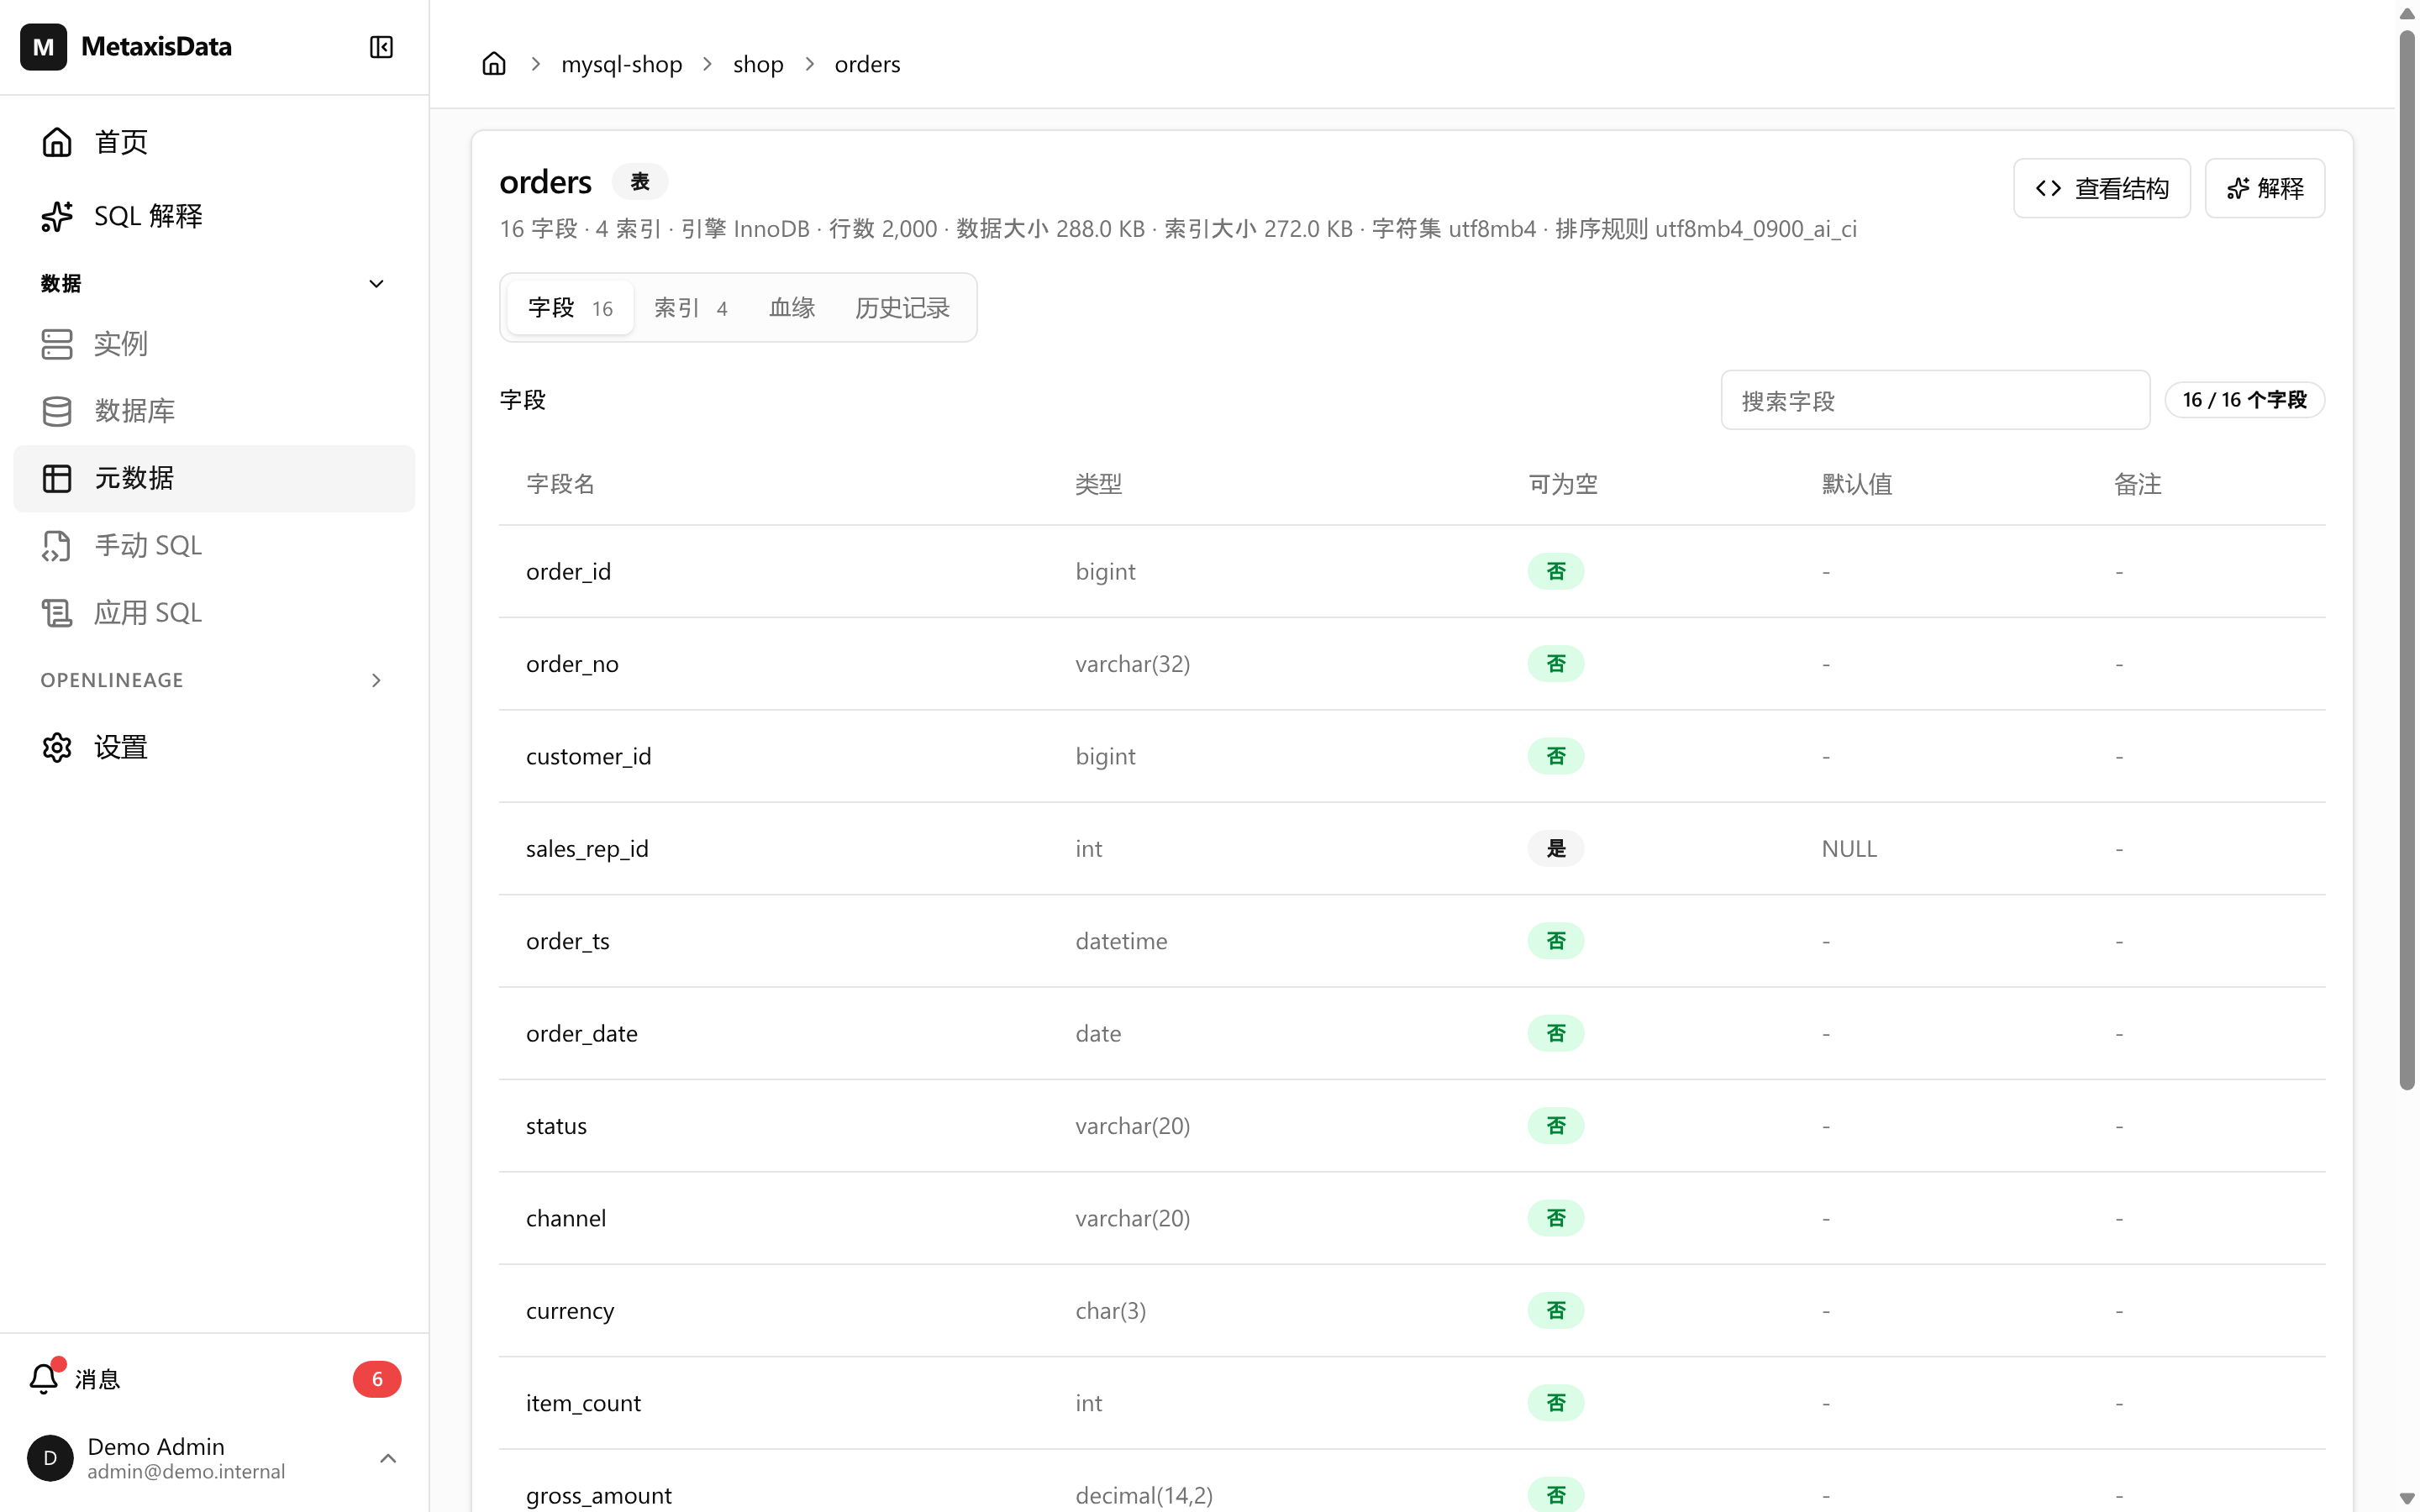Click the orders breadcrumb

(867, 64)
